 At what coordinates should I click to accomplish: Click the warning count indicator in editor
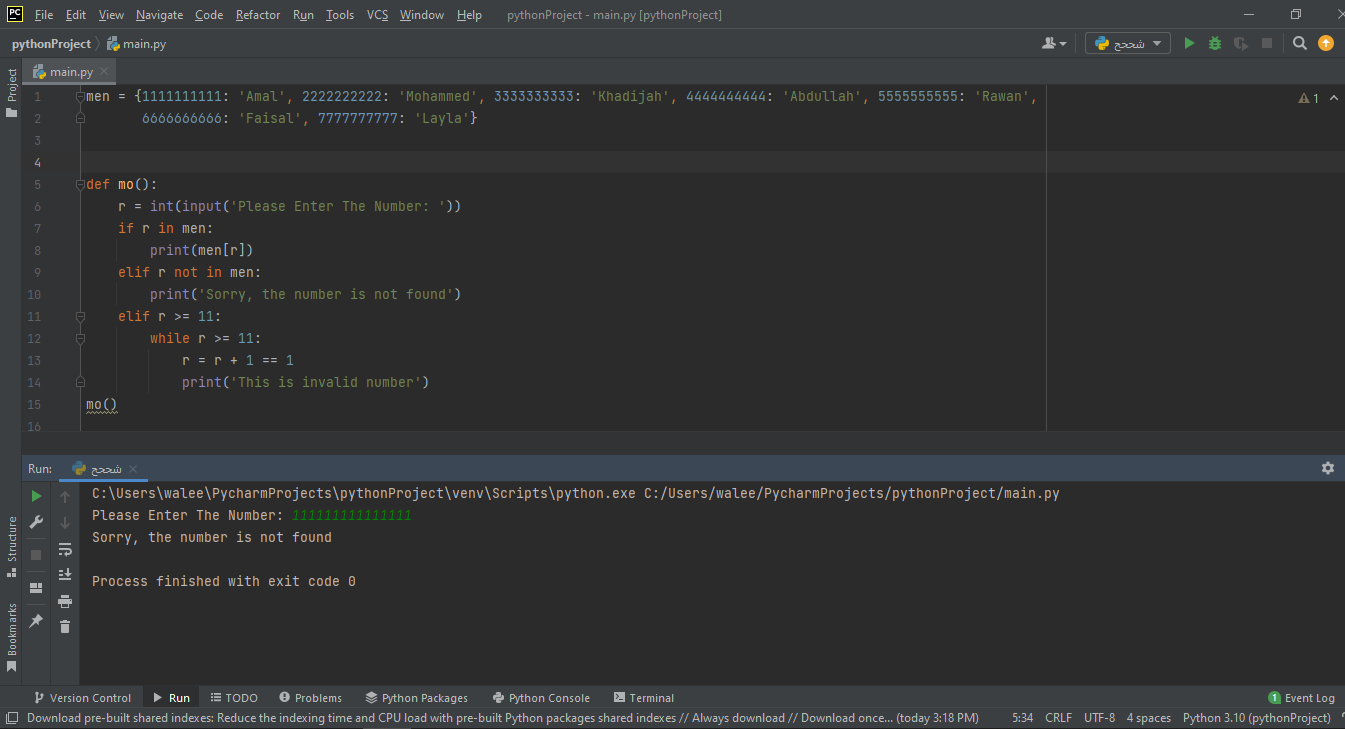[1308, 98]
